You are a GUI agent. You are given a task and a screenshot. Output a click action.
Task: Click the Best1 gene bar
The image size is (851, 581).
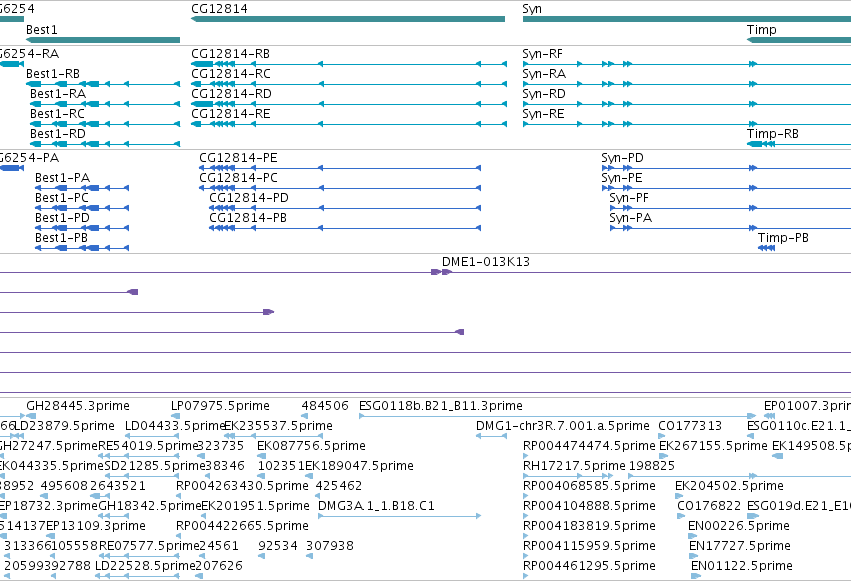point(103,40)
